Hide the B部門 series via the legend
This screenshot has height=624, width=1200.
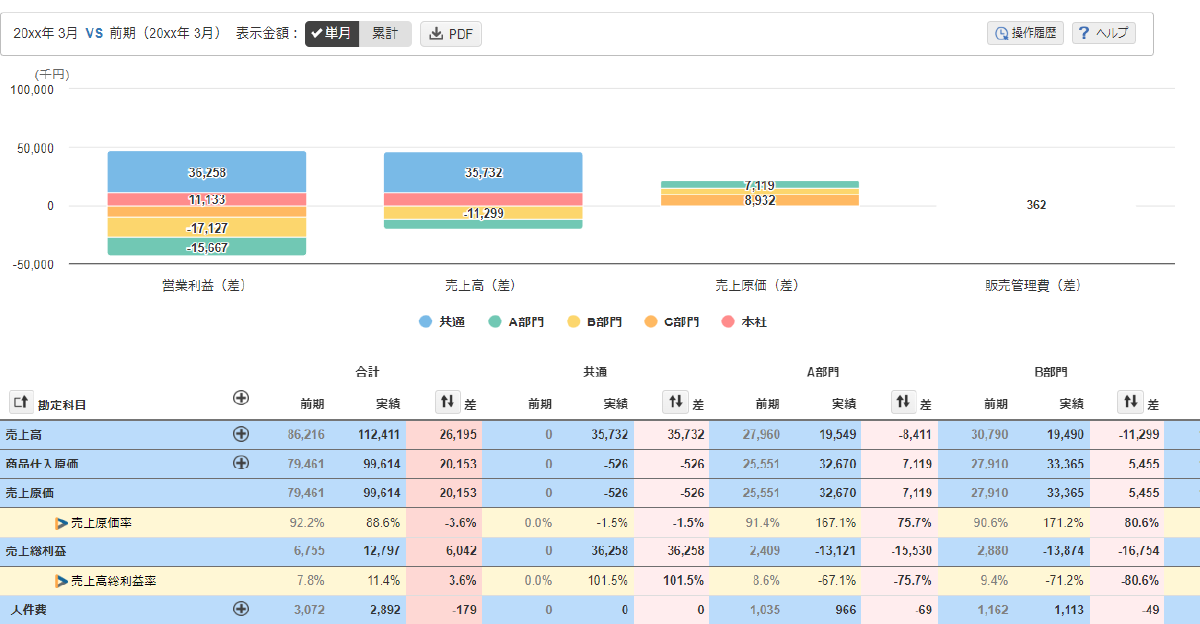pos(595,322)
